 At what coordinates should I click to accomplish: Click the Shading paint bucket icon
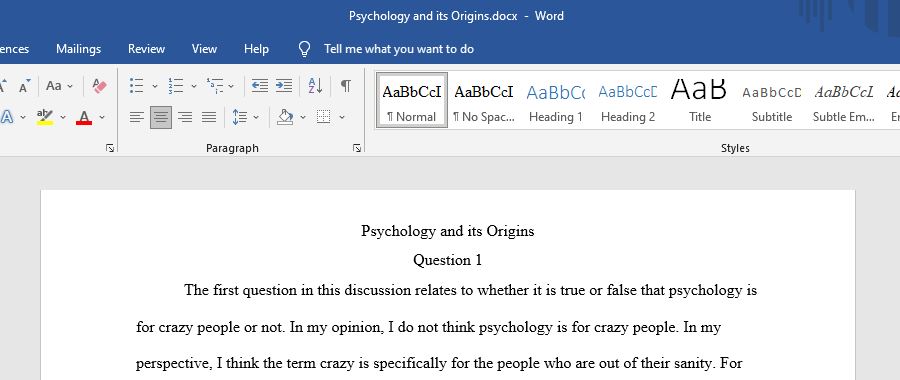(285, 117)
